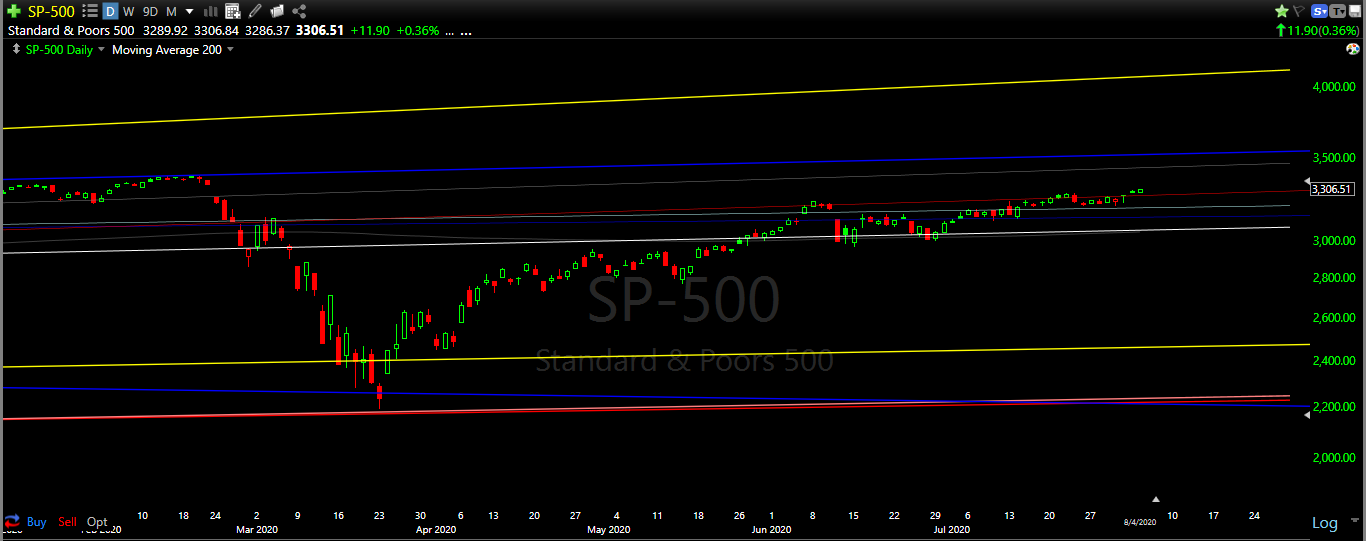Image resolution: width=1366 pixels, height=541 pixels.
Task: Click the Standard & Poors 500 name
Action: pyautogui.click(x=69, y=30)
